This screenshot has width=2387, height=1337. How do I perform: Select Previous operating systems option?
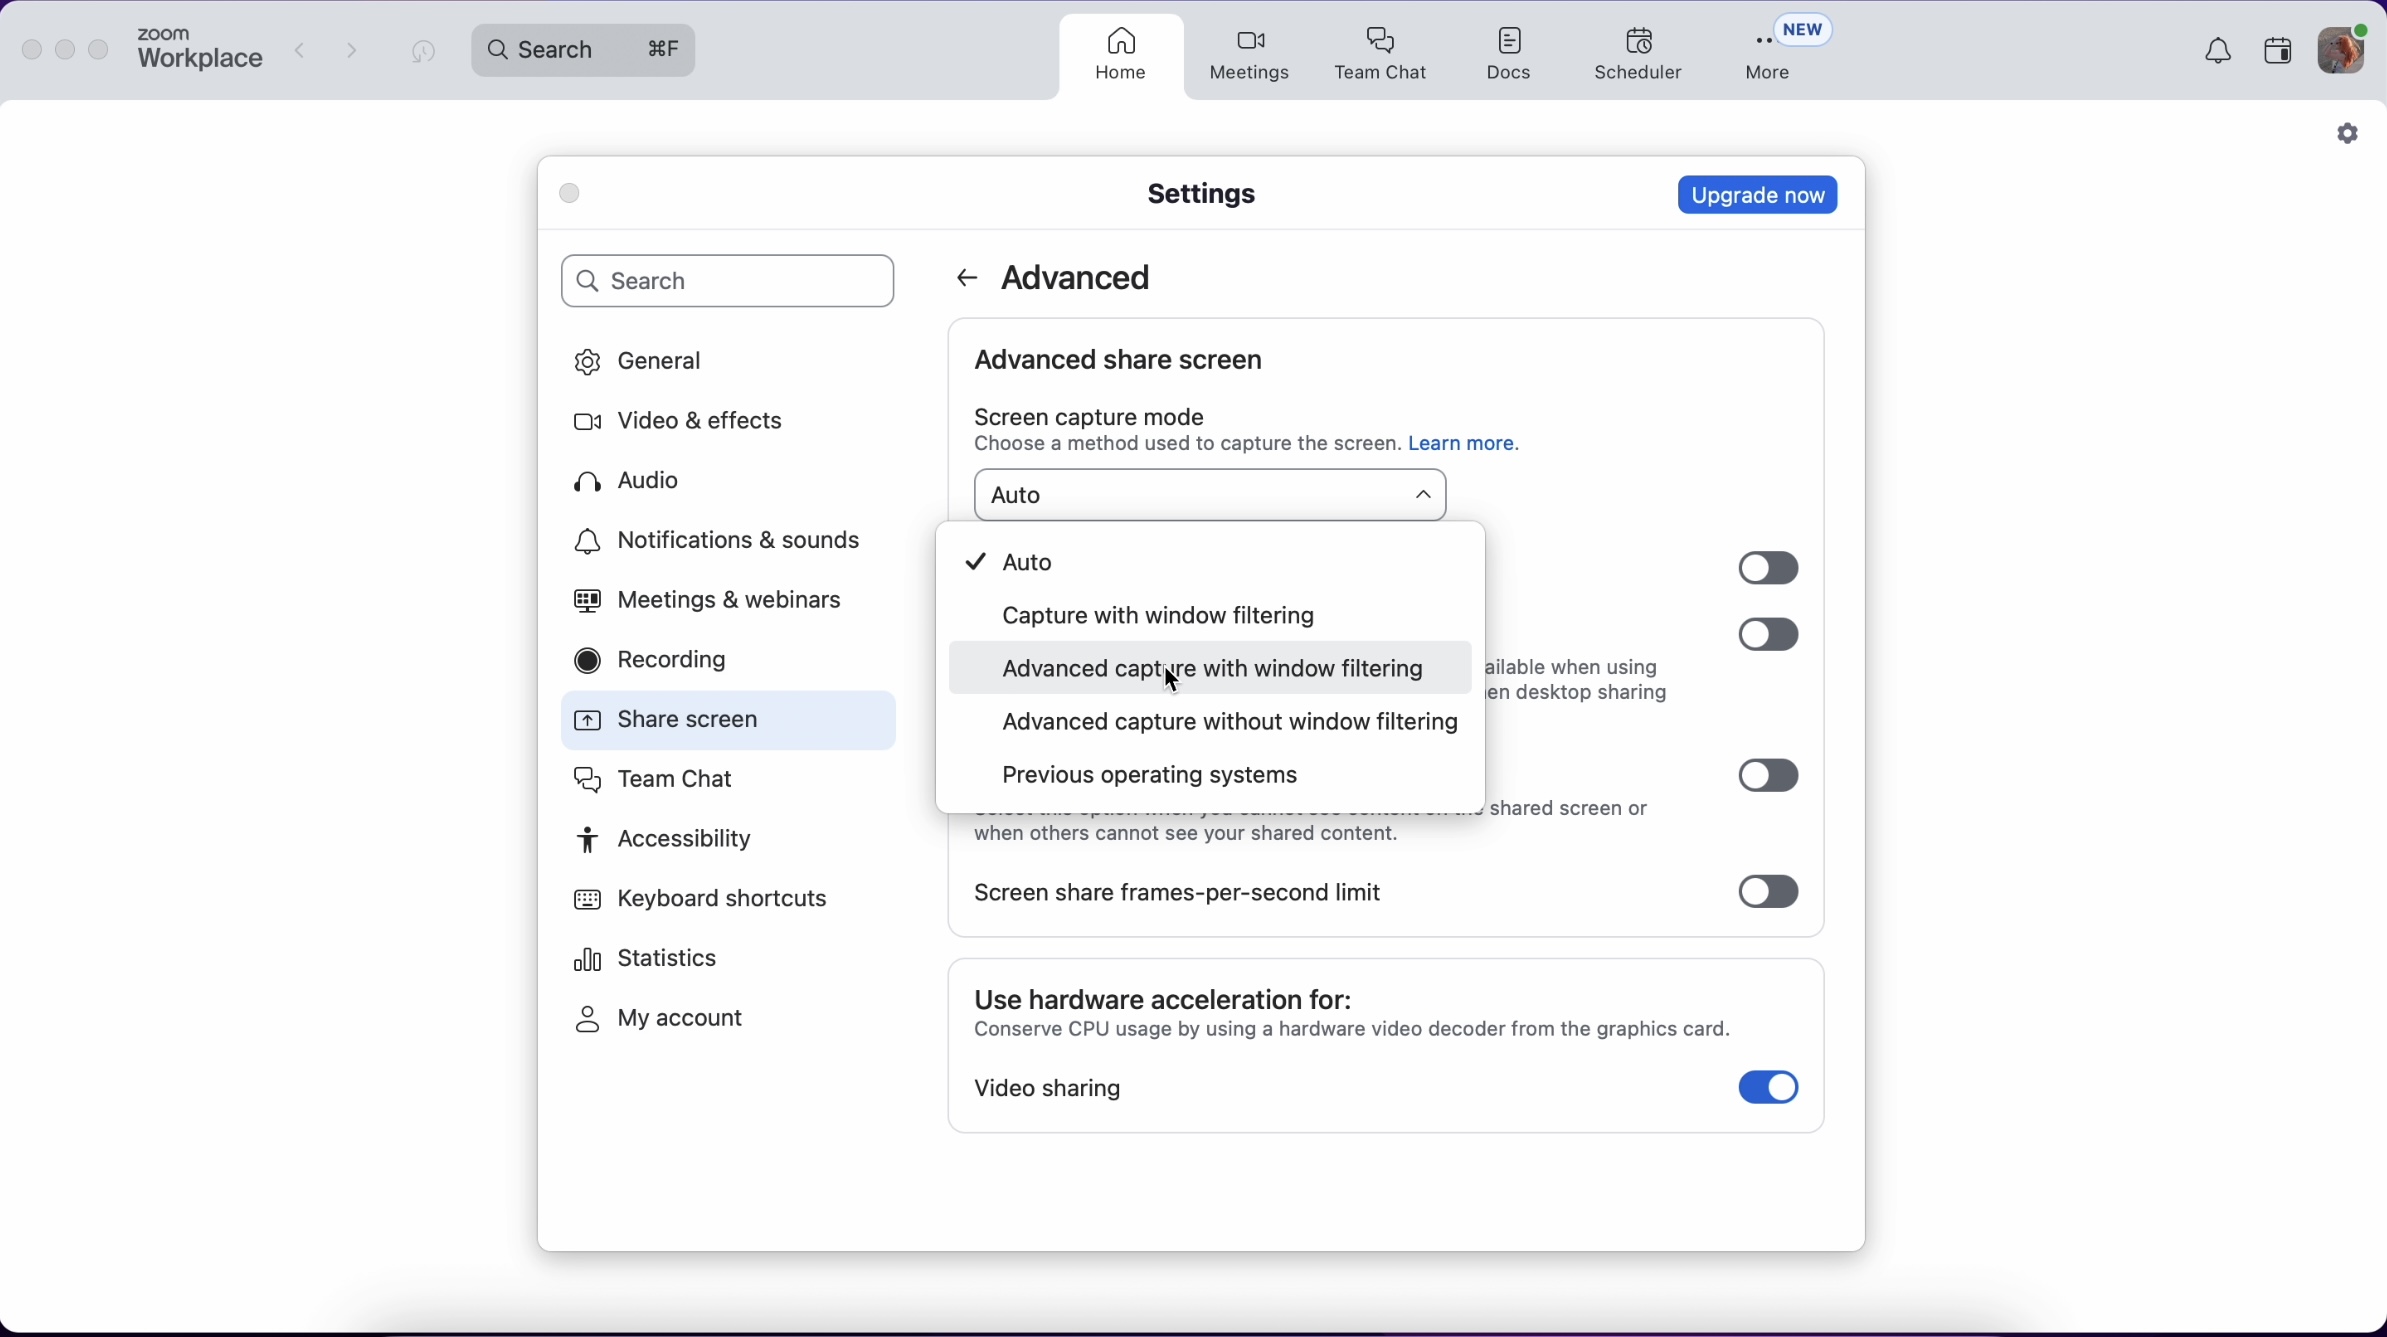coord(1150,776)
